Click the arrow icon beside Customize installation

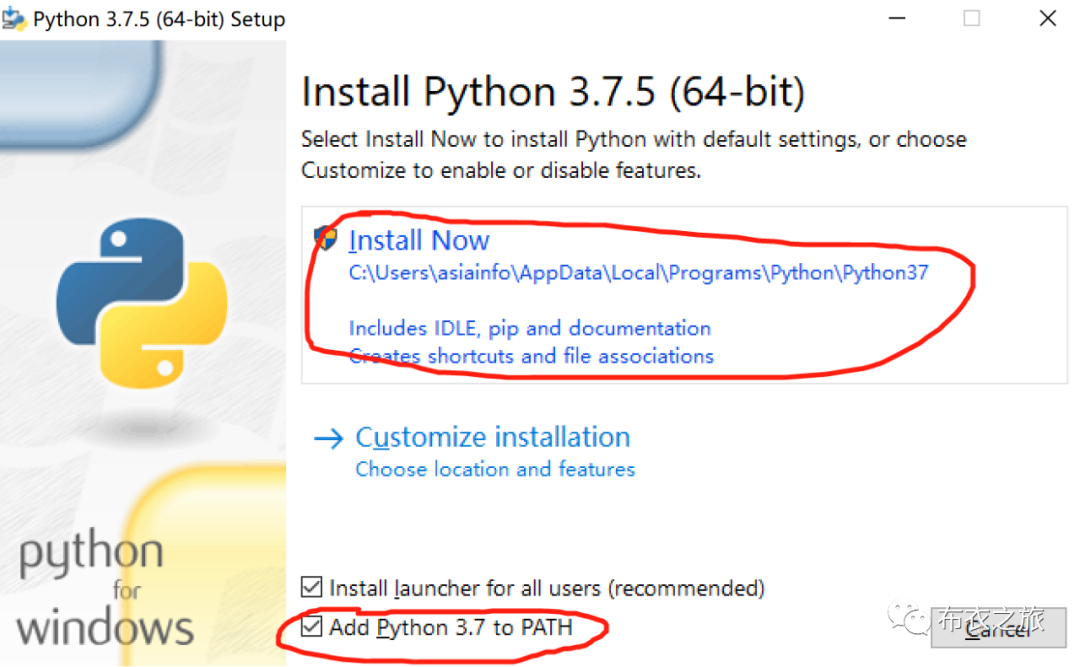coord(328,438)
